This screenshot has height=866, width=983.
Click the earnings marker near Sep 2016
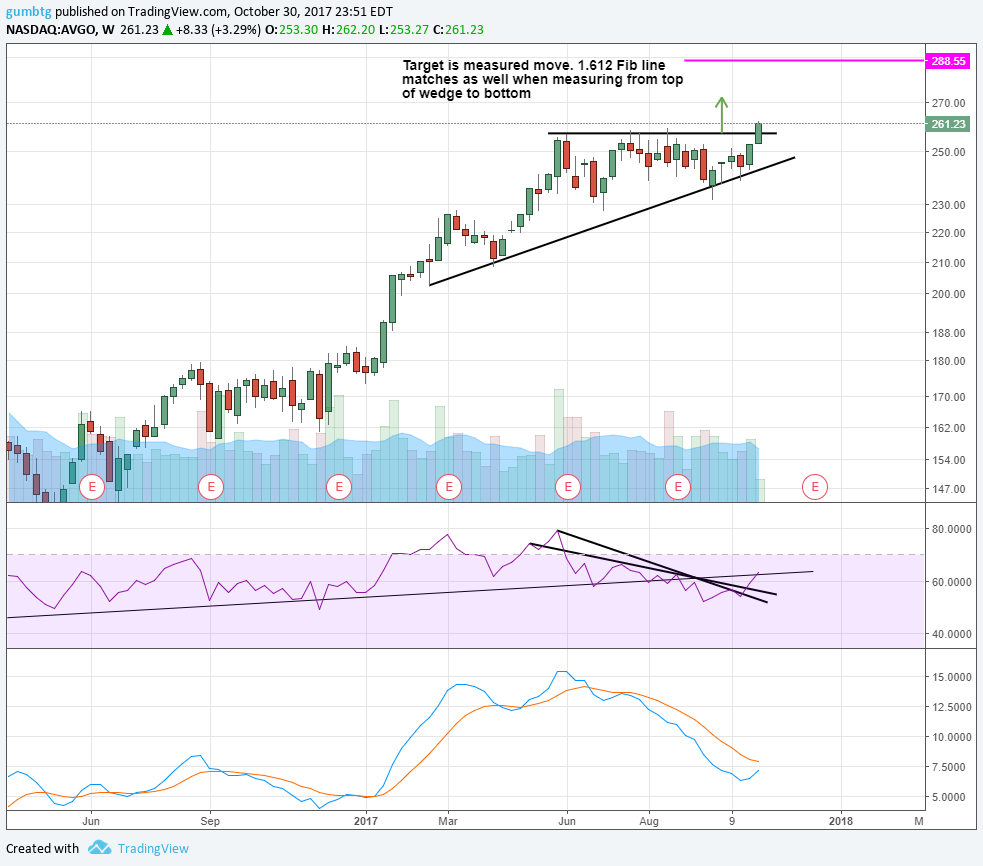(x=211, y=487)
